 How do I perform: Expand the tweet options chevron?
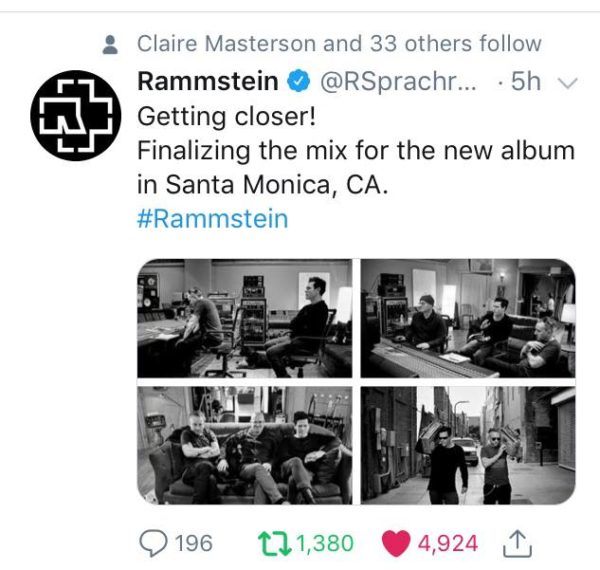[567, 83]
